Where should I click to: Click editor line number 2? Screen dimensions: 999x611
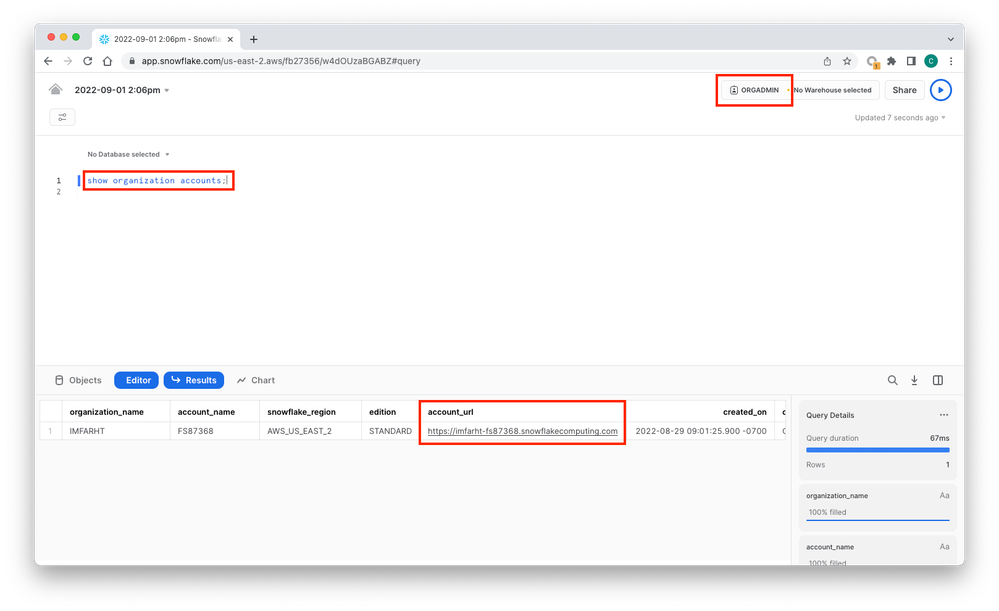tap(59, 192)
